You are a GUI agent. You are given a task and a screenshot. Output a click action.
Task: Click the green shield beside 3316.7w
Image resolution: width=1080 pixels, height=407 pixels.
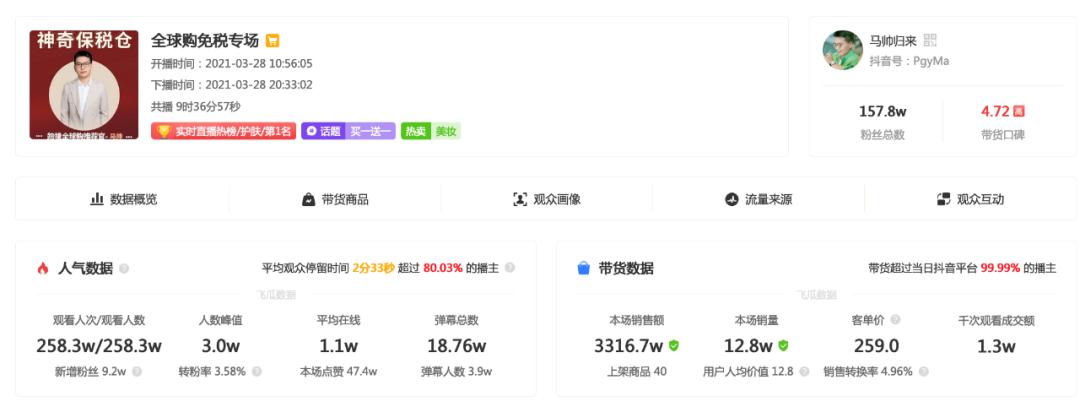coord(674,345)
